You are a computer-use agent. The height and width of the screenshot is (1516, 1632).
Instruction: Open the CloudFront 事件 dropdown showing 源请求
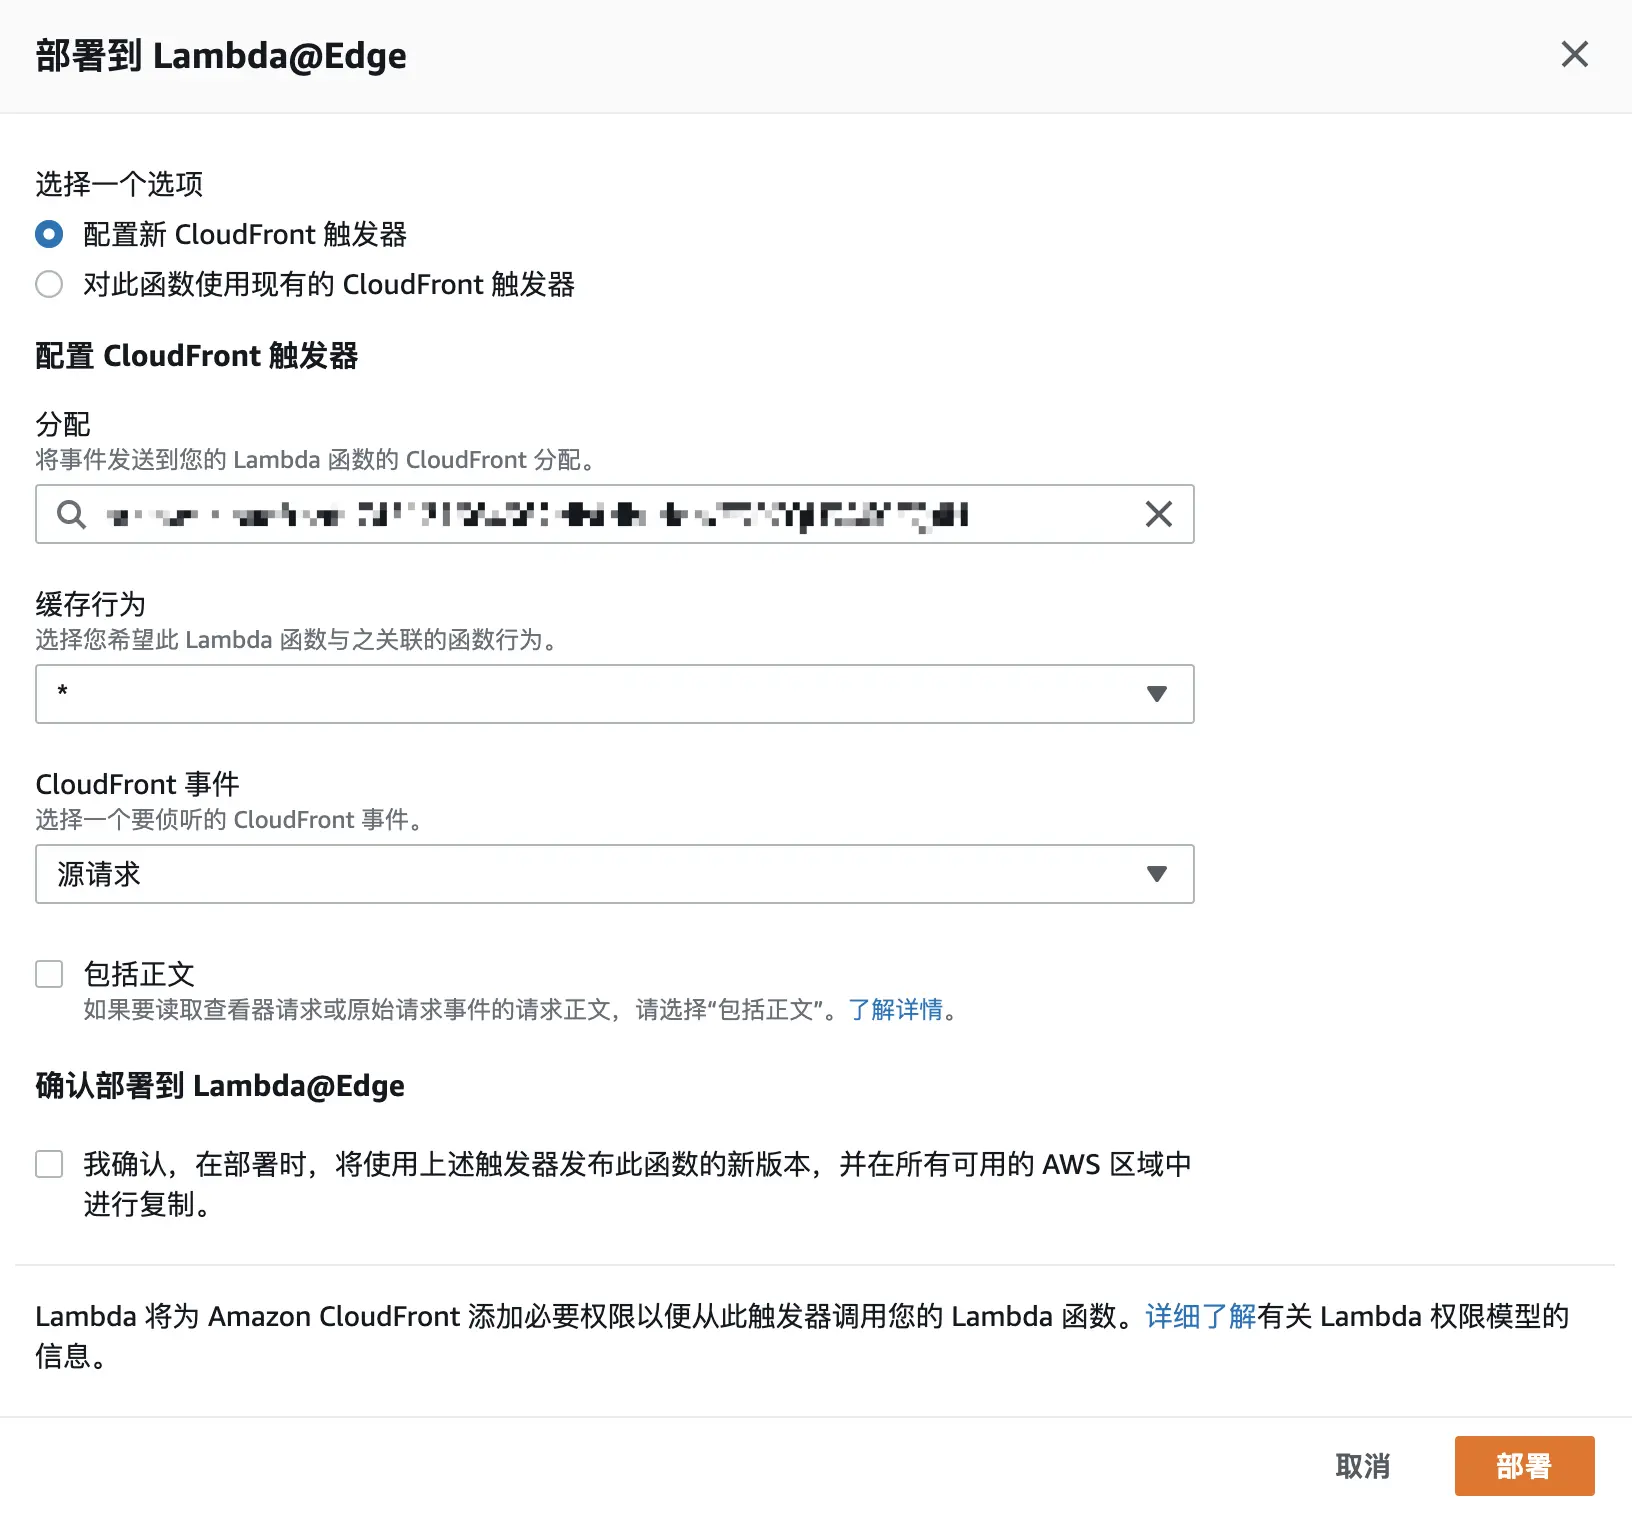(614, 874)
